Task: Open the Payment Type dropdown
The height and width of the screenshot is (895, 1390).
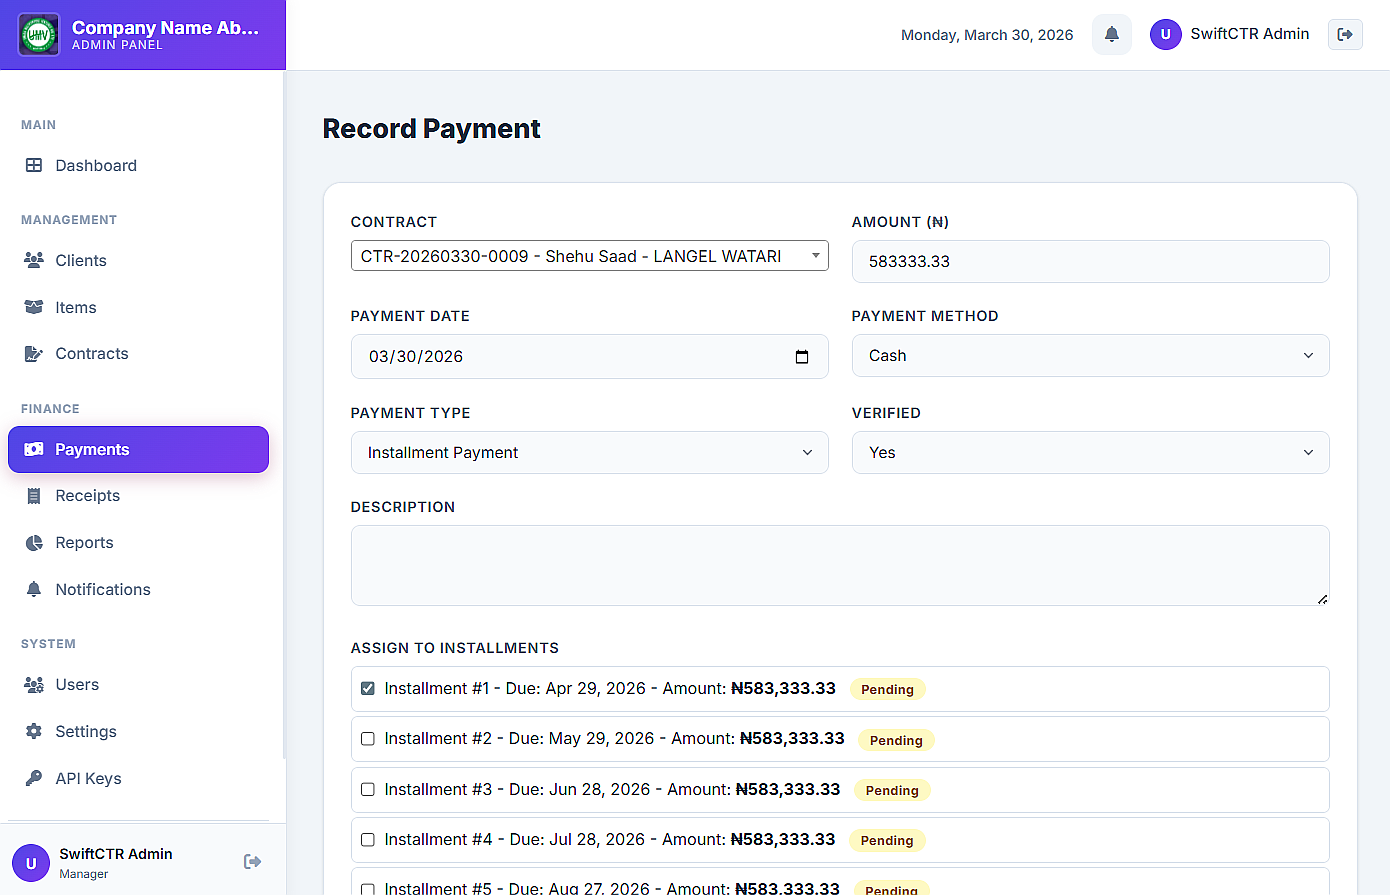Action: [590, 453]
